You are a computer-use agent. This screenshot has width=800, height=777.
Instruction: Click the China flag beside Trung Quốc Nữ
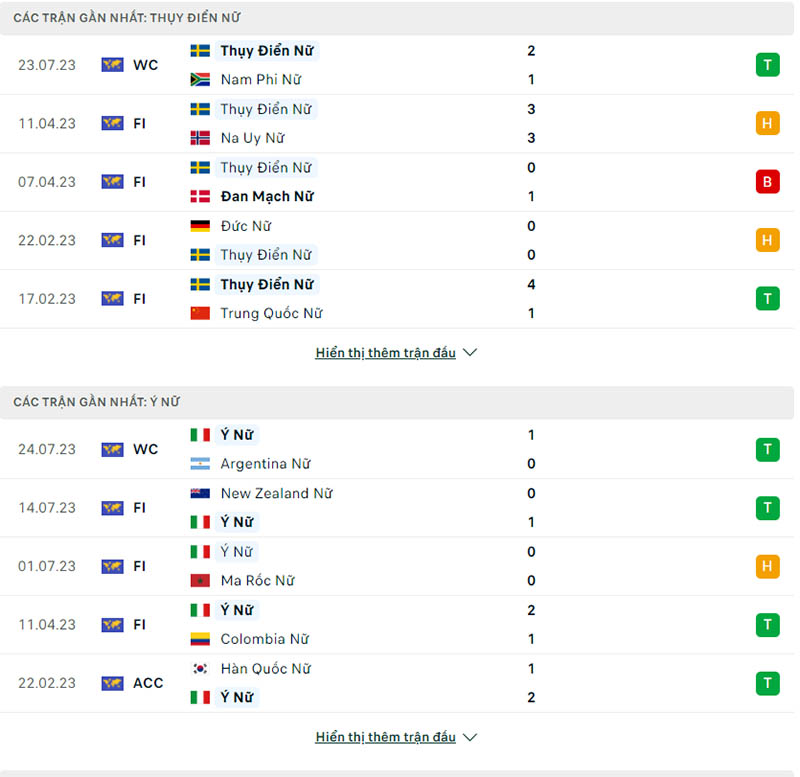200,313
